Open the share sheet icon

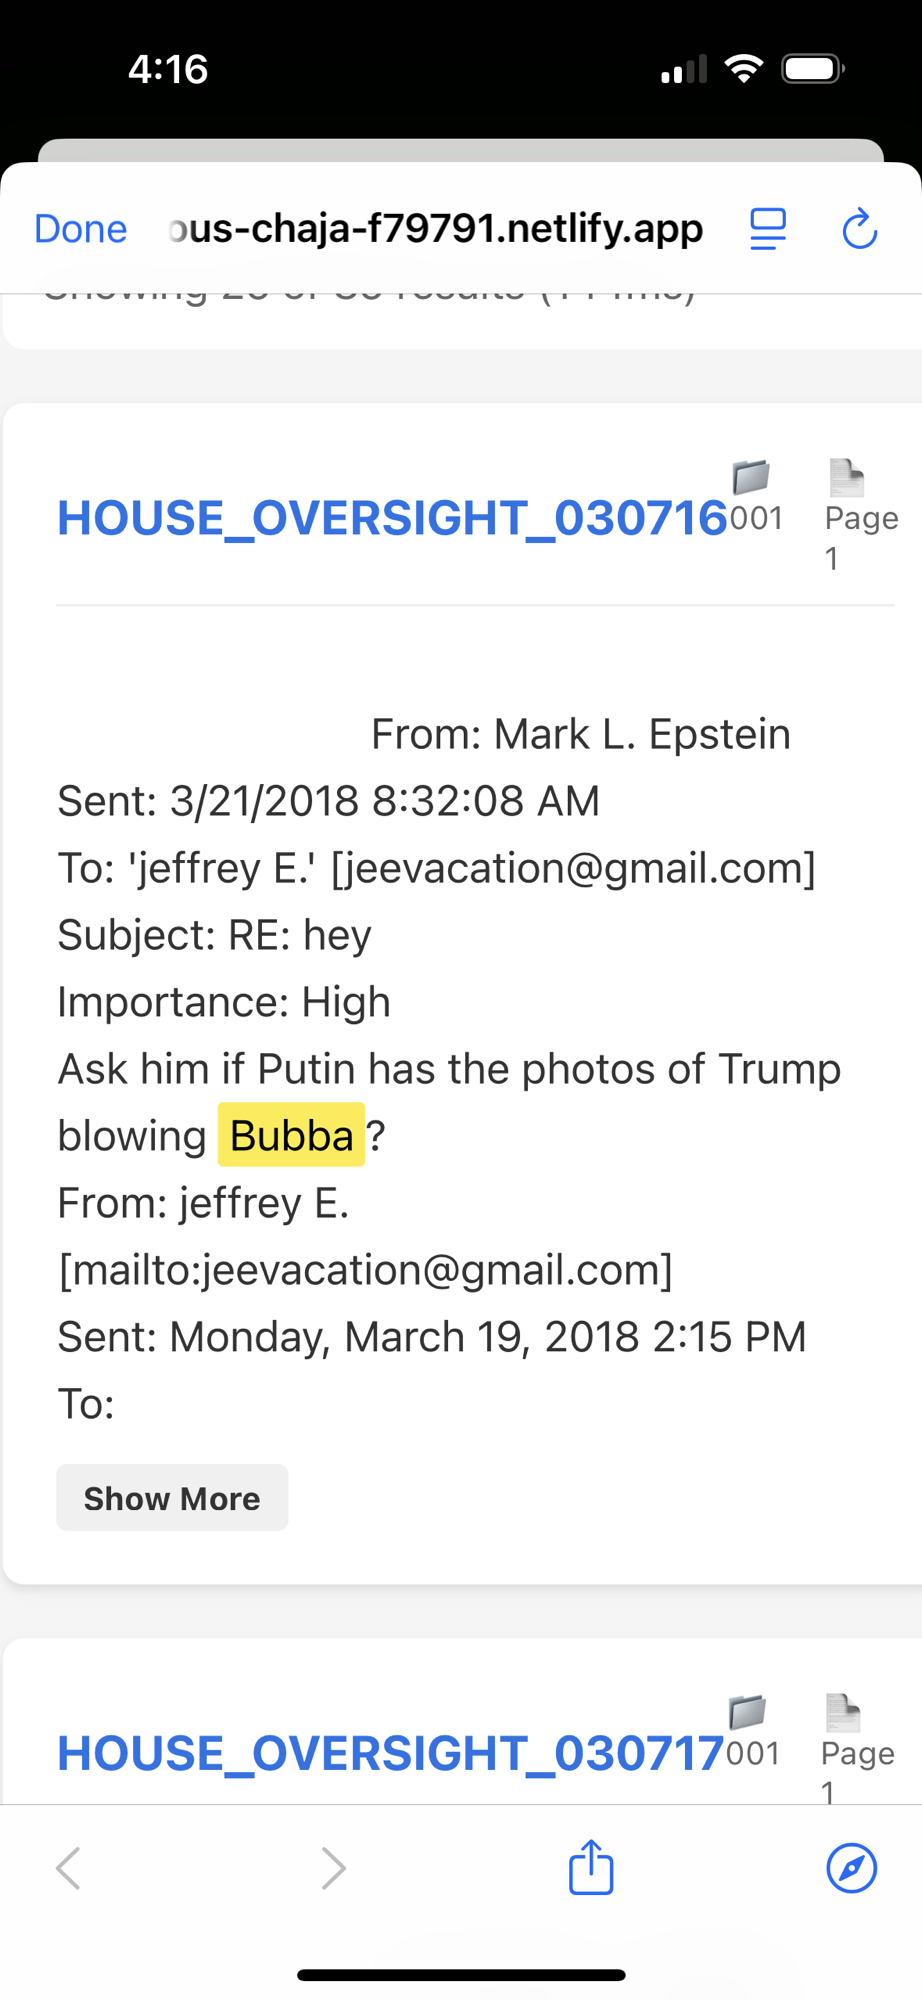[x=591, y=1867]
